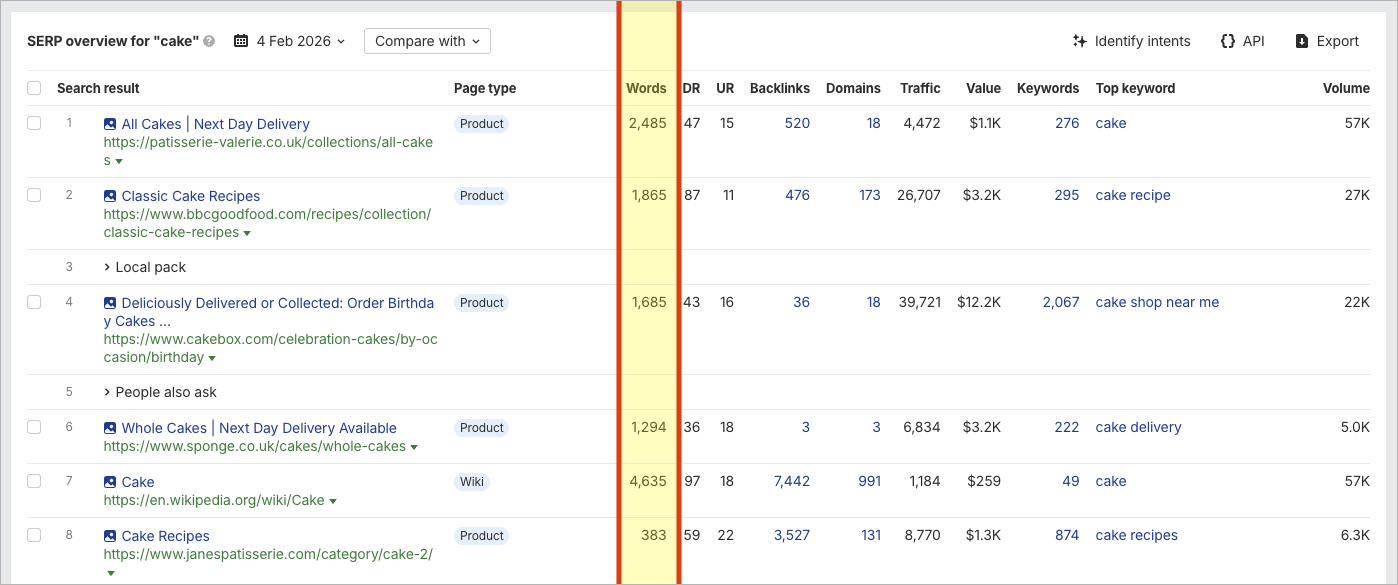This screenshot has width=1398, height=585.
Task: Open the Cake Recipes title link
Action: point(165,536)
